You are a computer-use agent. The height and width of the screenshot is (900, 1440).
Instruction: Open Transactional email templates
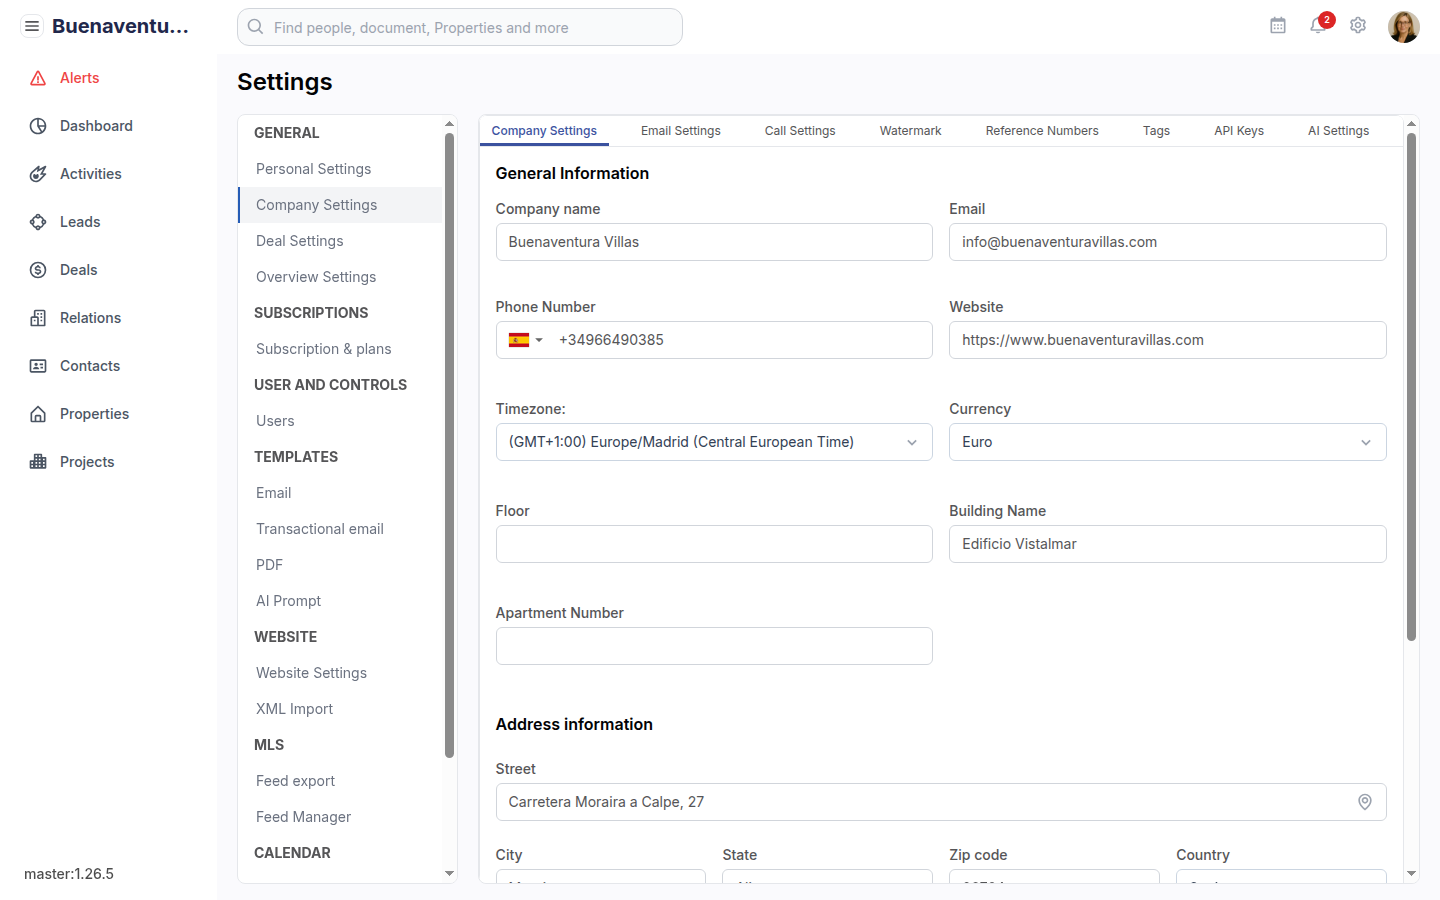pyautogui.click(x=340, y=529)
